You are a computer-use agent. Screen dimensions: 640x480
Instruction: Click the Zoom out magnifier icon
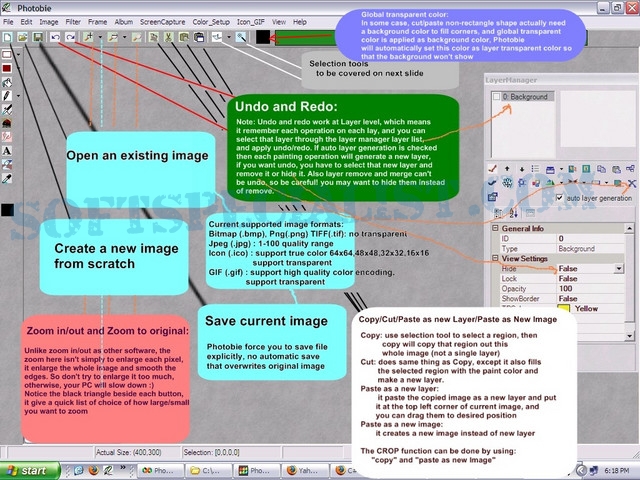113,37
